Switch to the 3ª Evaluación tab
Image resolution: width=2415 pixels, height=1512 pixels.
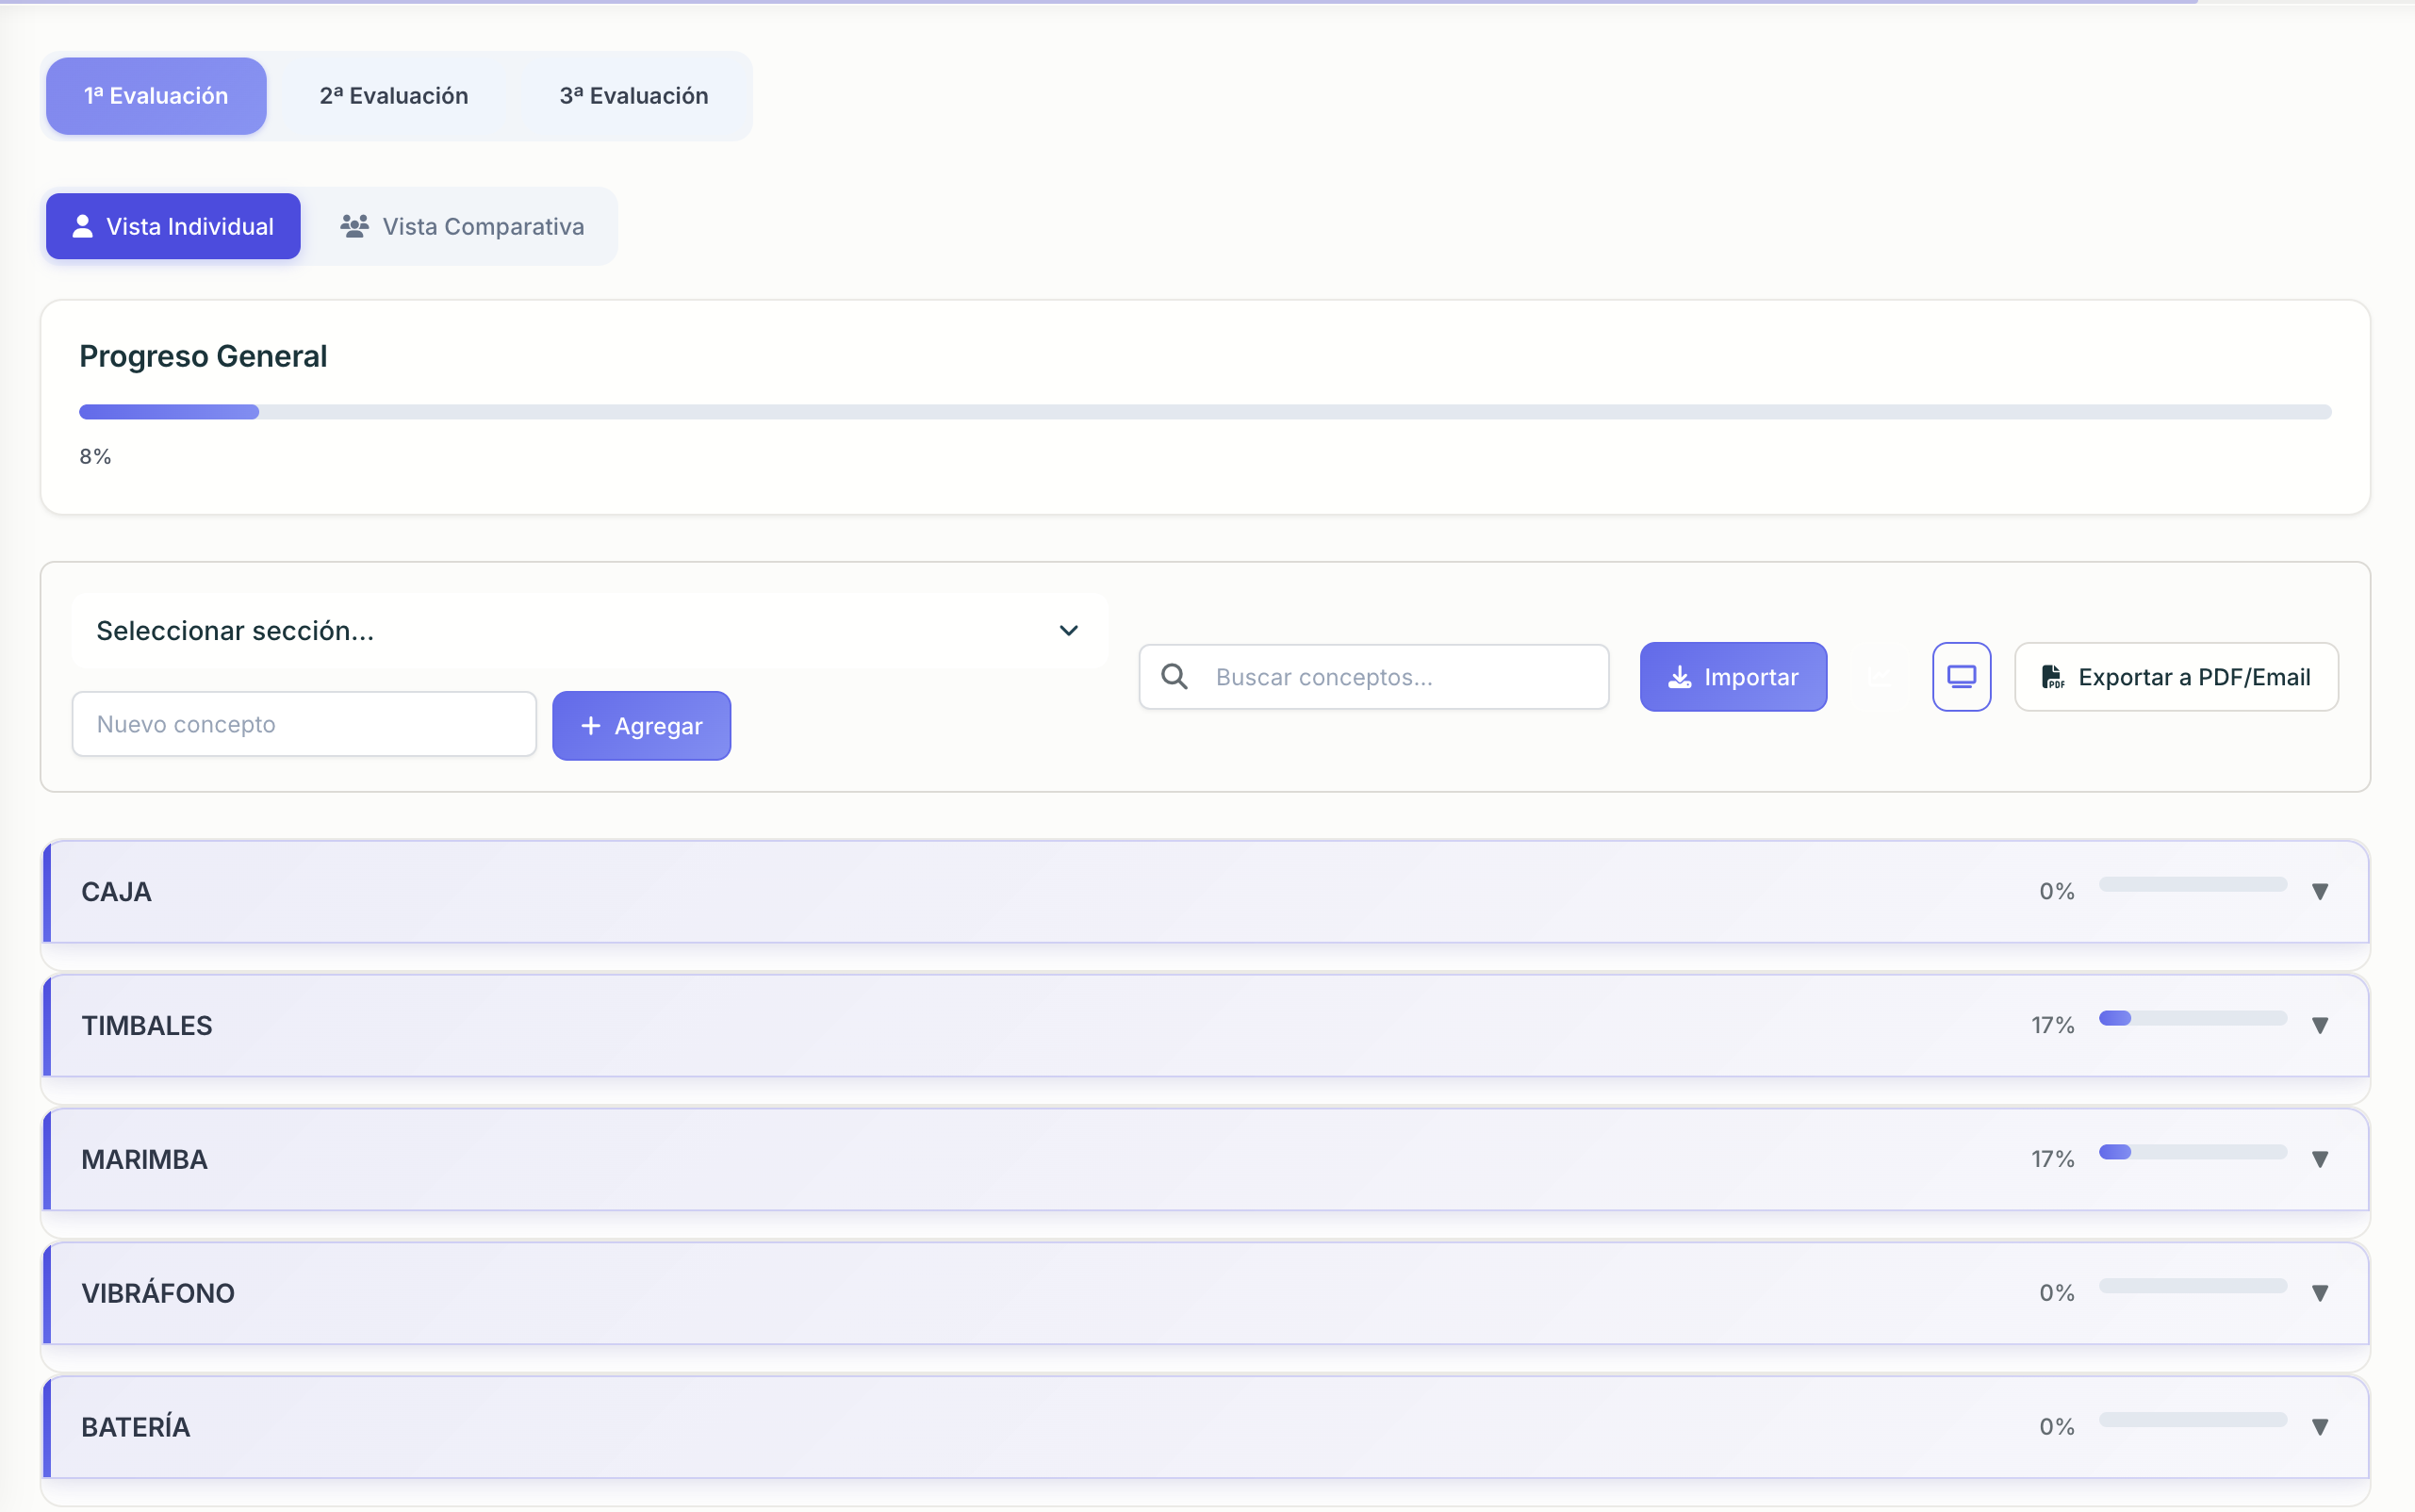tap(633, 95)
